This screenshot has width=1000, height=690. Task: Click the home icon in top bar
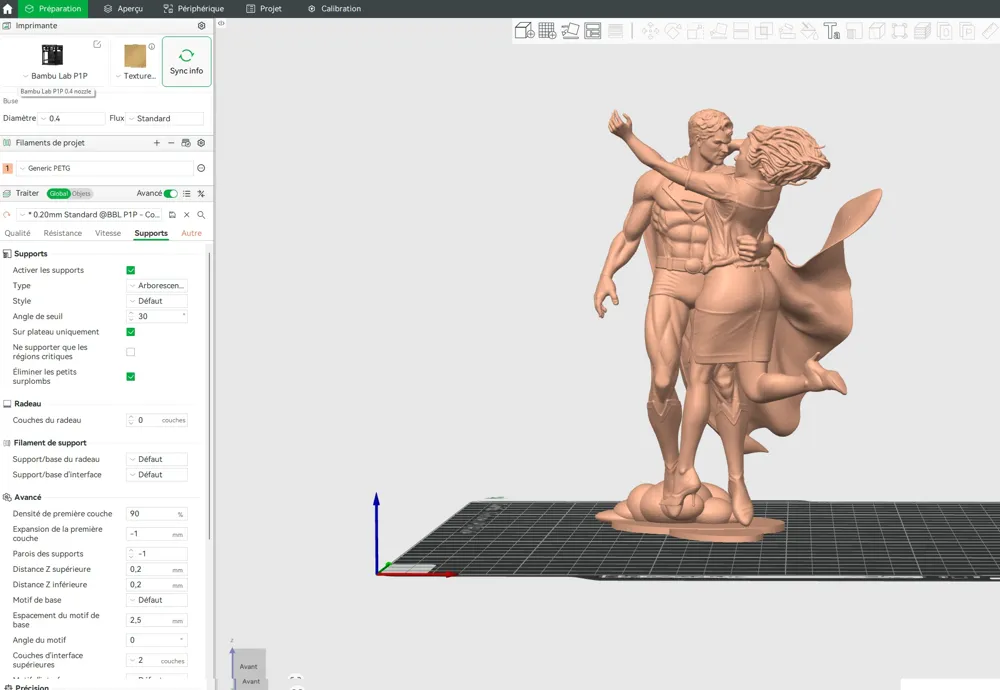coord(8,9)
